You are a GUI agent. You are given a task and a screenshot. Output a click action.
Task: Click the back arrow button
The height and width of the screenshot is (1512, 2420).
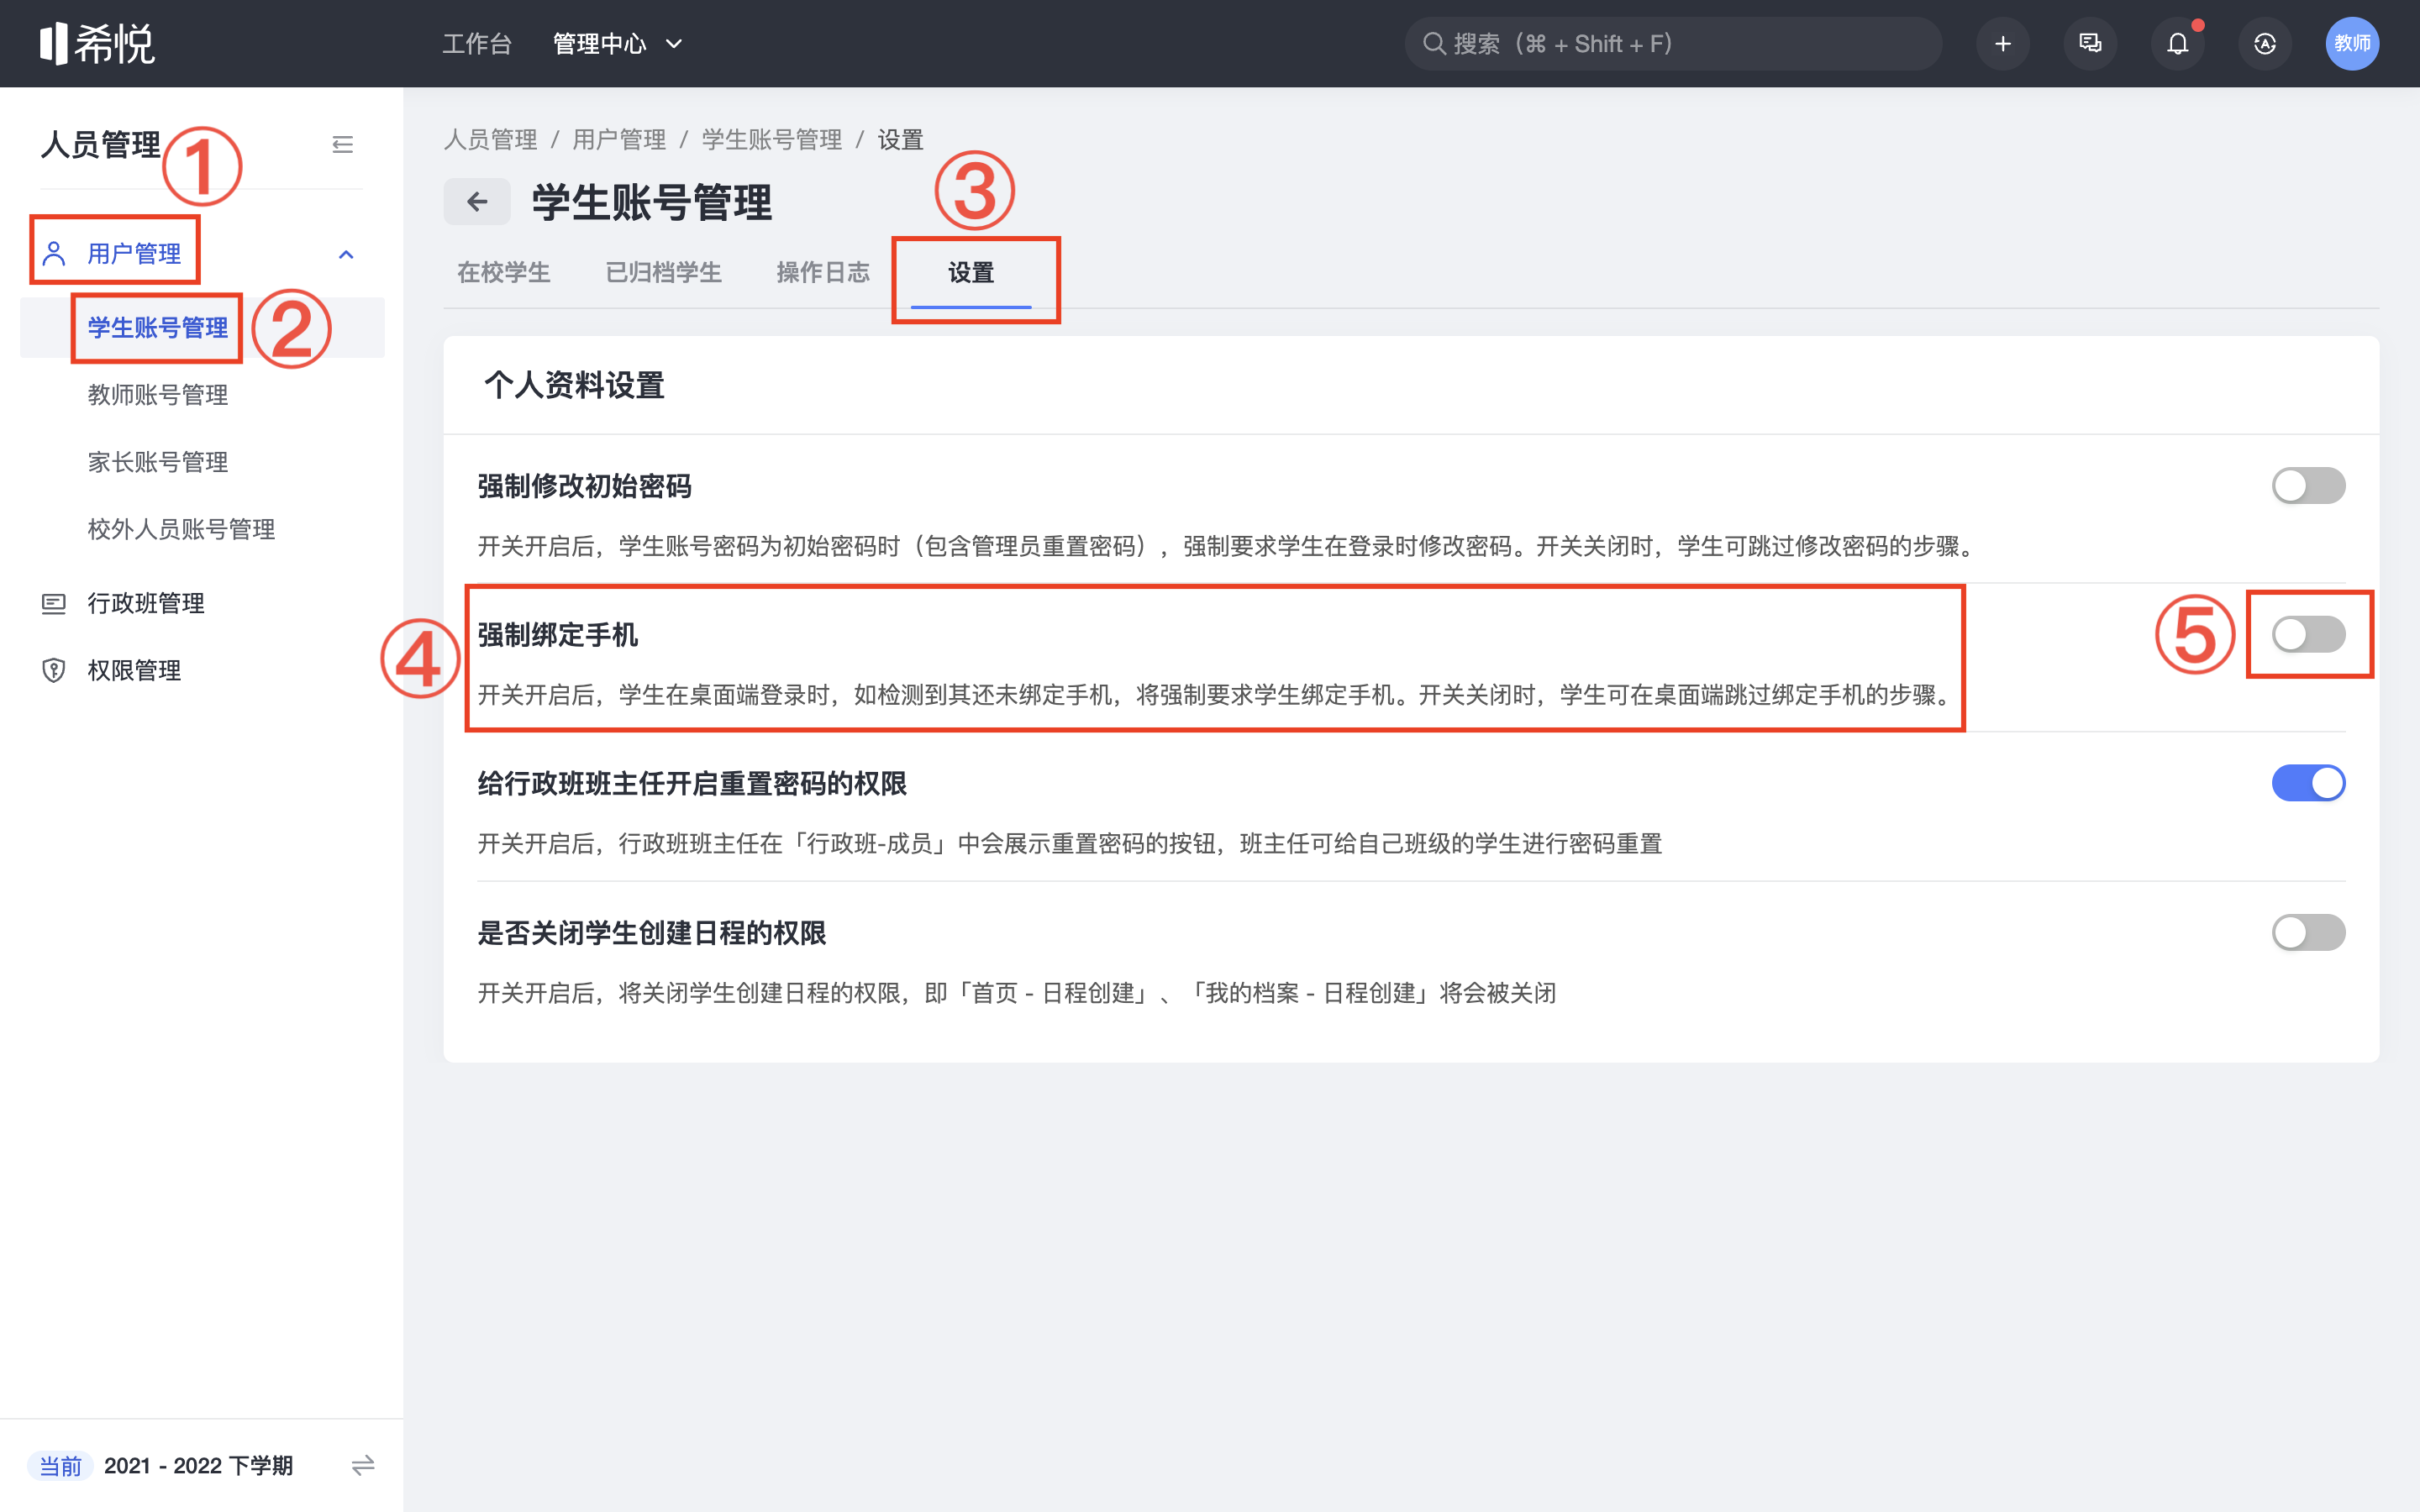click(477, 202)
